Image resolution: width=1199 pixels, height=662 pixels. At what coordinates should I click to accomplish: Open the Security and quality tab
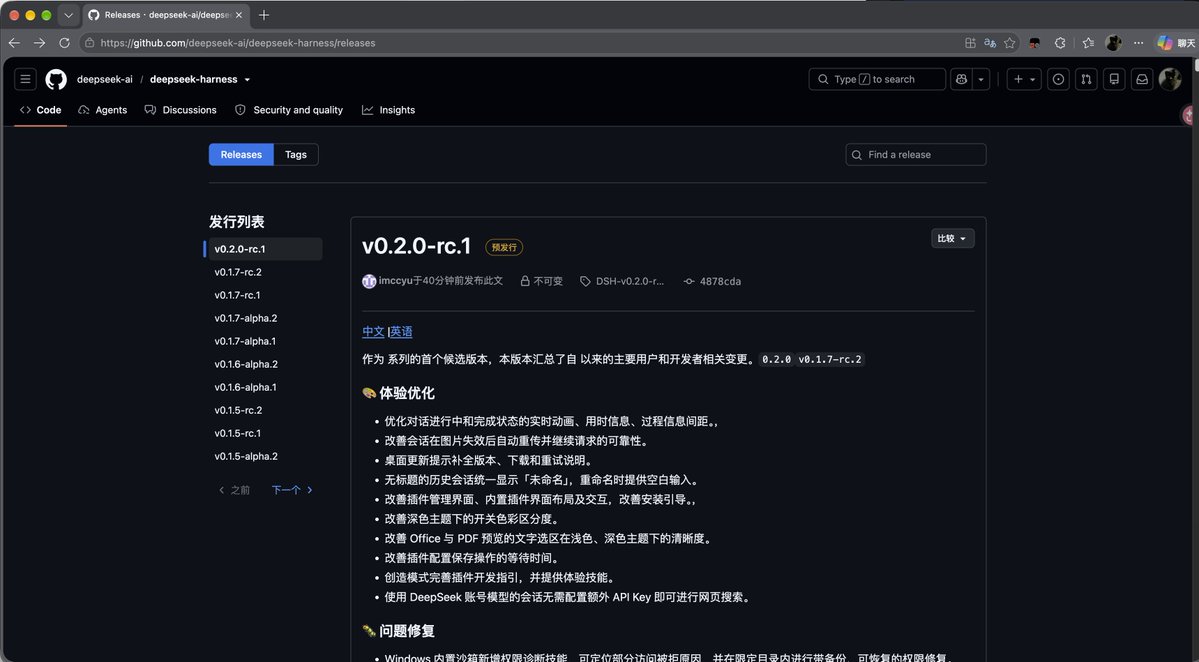[288, 110]
